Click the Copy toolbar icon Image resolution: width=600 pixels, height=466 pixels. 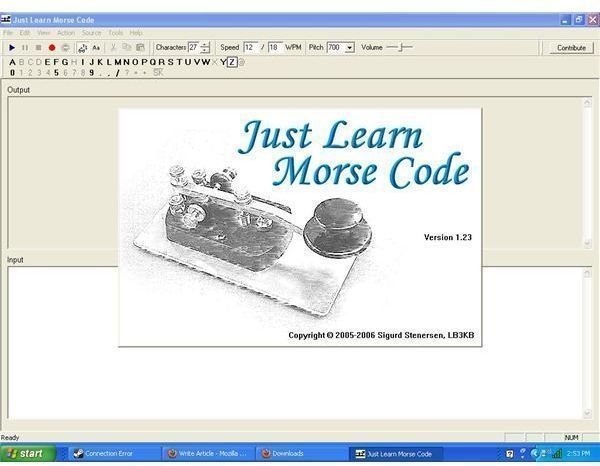click(127, 47)
